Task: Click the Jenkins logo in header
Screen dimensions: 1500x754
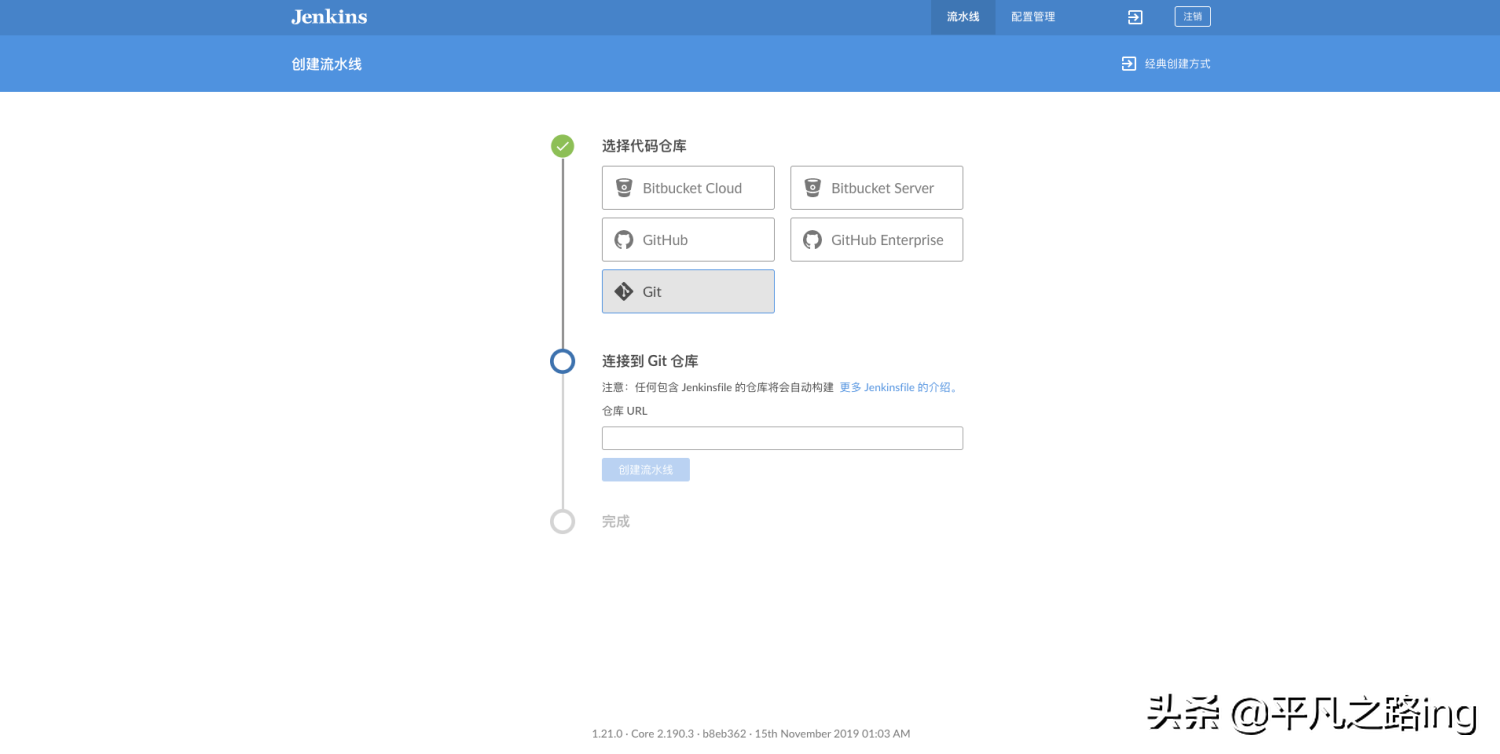Action: [x=329, y=17]
